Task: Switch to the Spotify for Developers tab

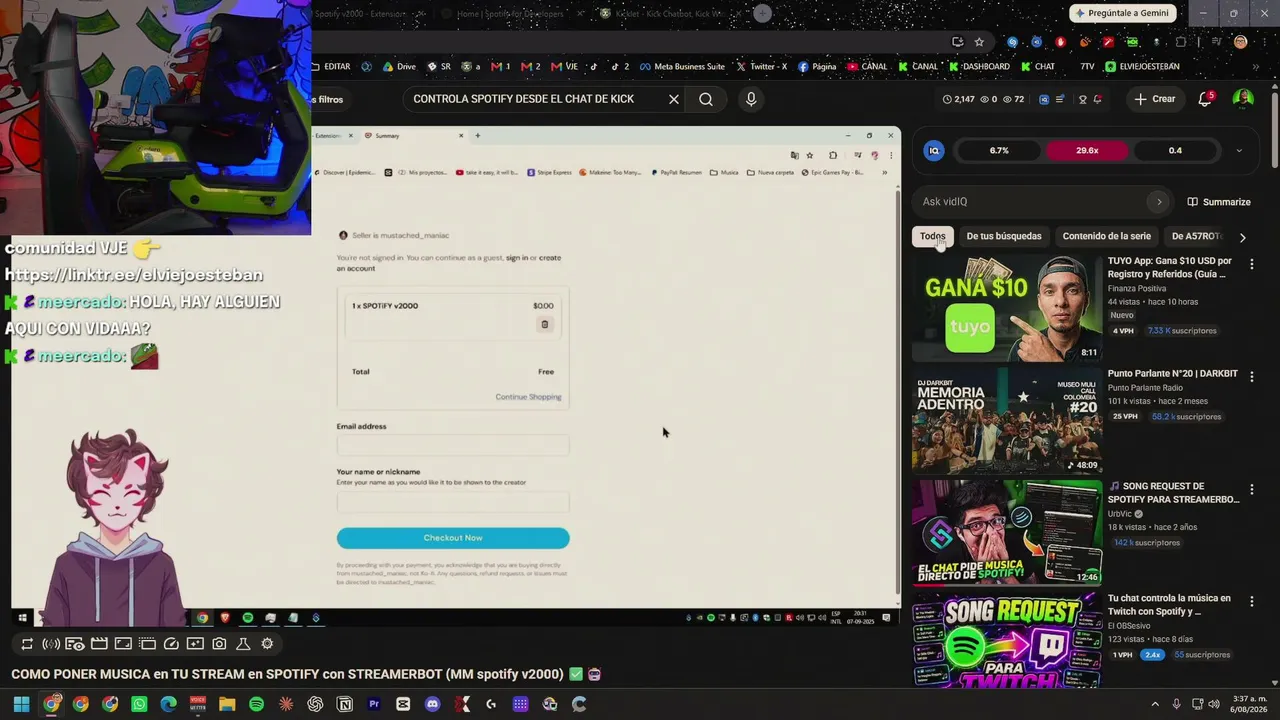Action: 510,14
